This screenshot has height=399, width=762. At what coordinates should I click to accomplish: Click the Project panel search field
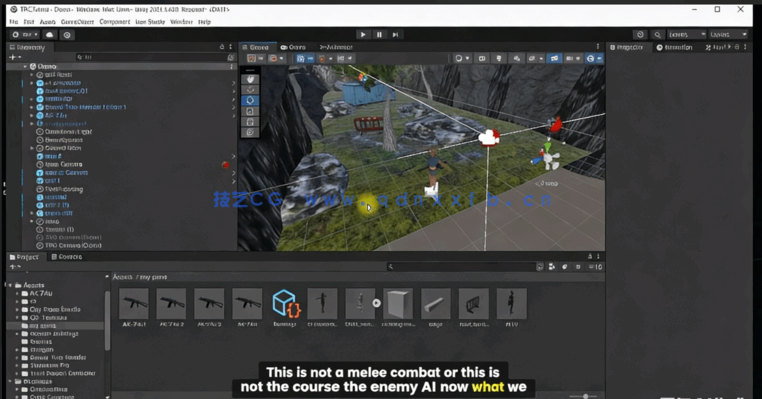[x=462, y=267]
